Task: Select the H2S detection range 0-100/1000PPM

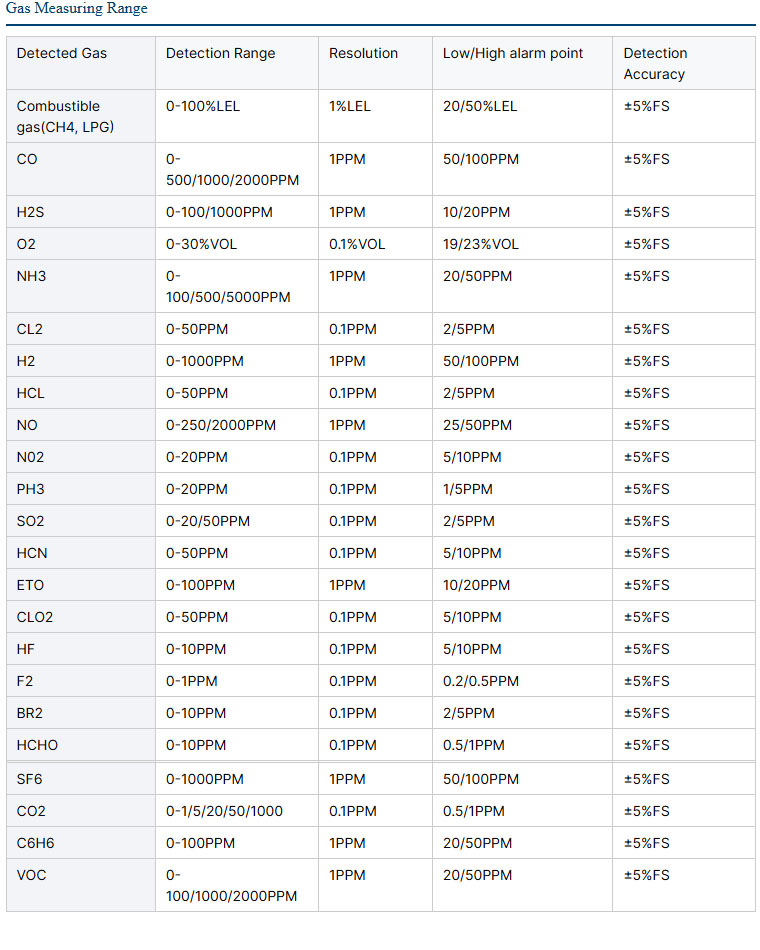Action: pyautogui.click(x=219, y=212)
